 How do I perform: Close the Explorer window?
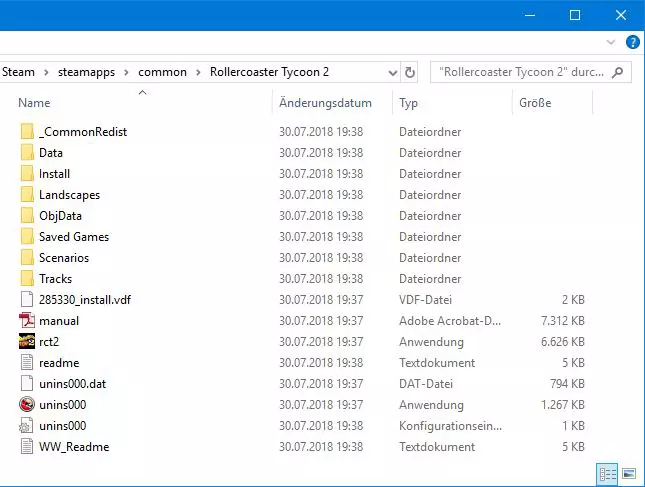tap(621, 15)
